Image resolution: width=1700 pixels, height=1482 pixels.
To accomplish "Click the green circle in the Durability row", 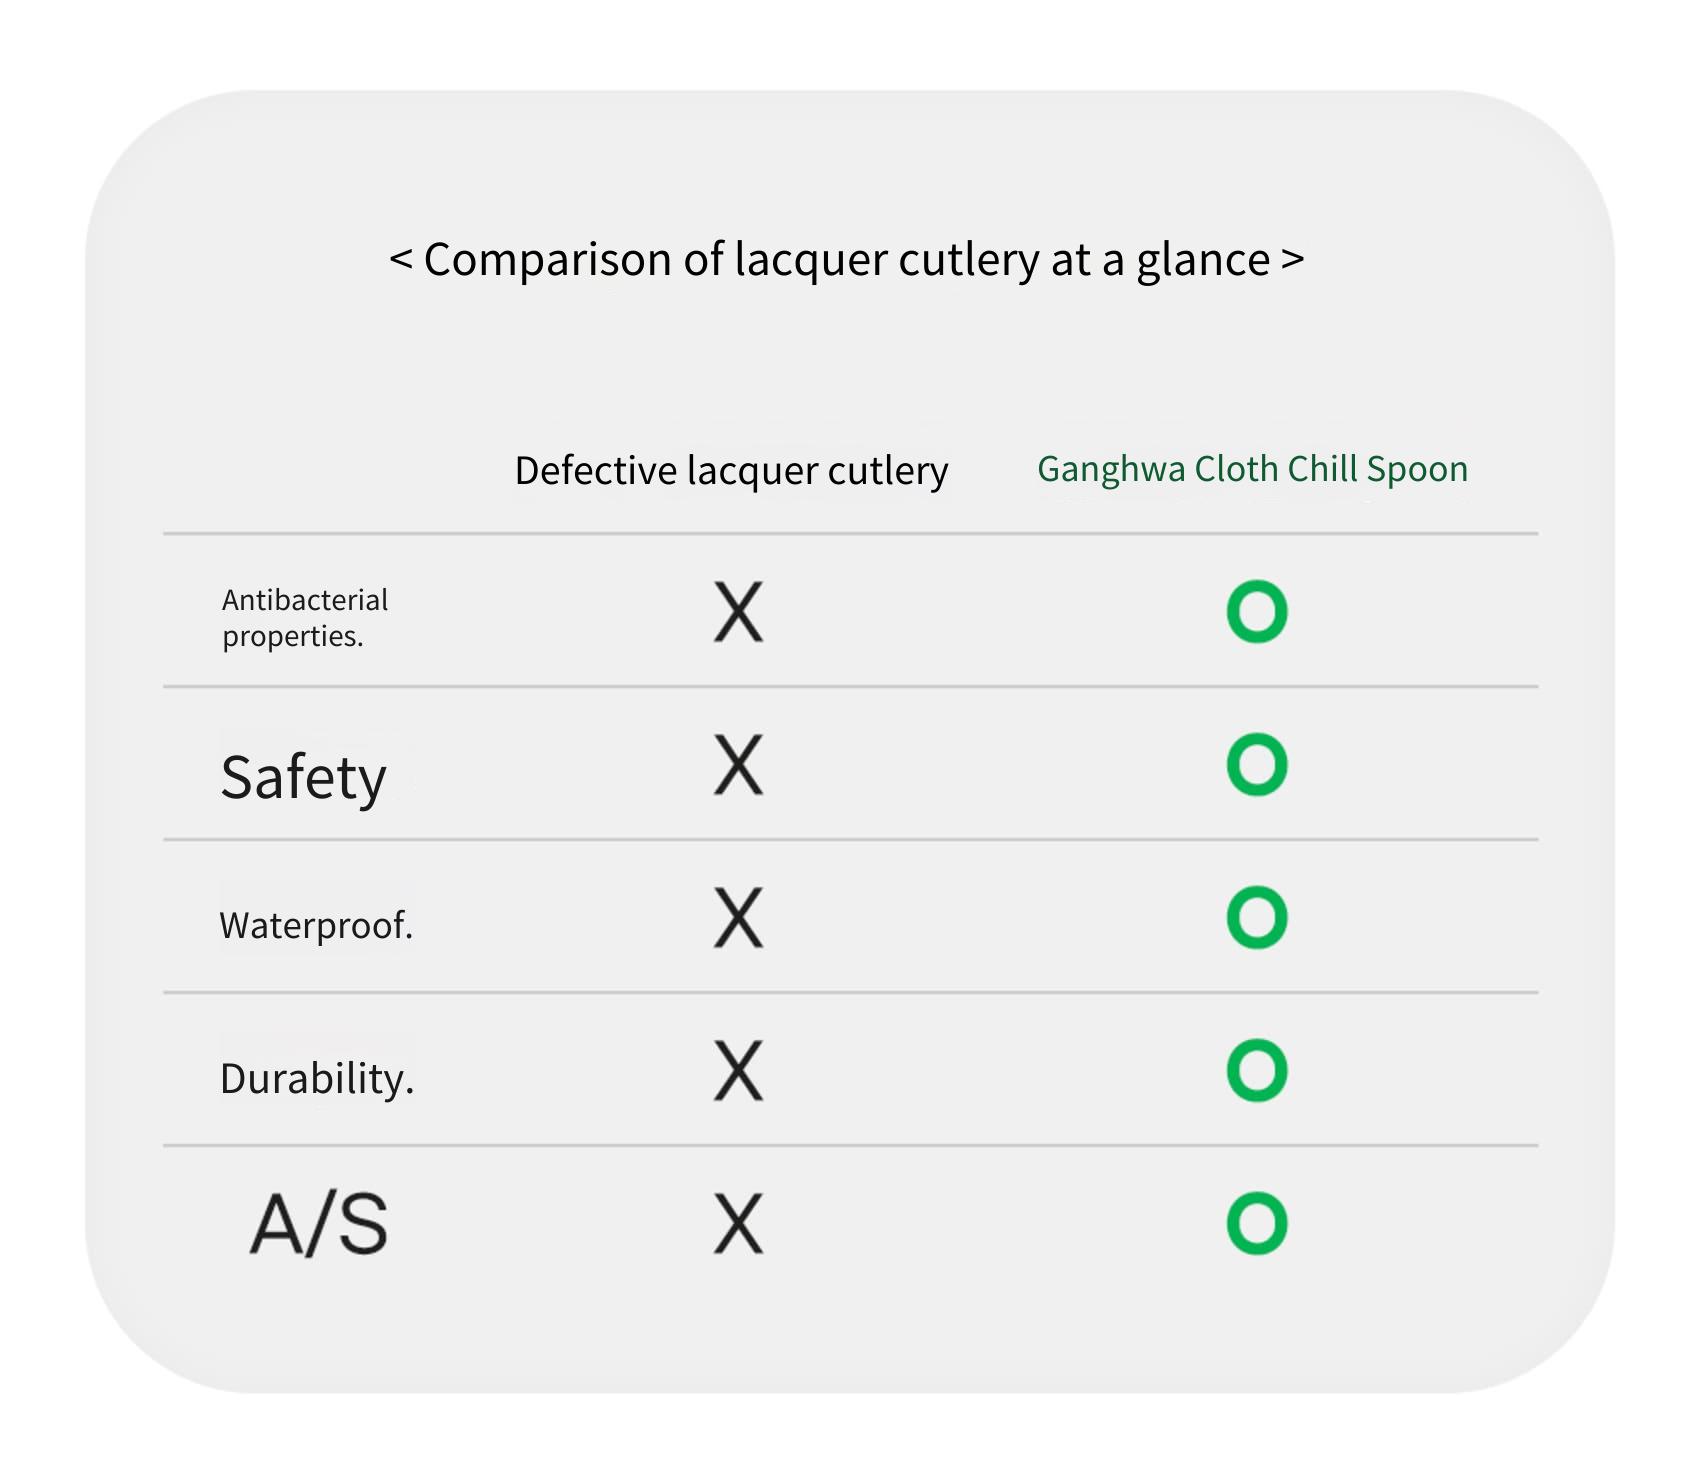I will 1257,1070.
